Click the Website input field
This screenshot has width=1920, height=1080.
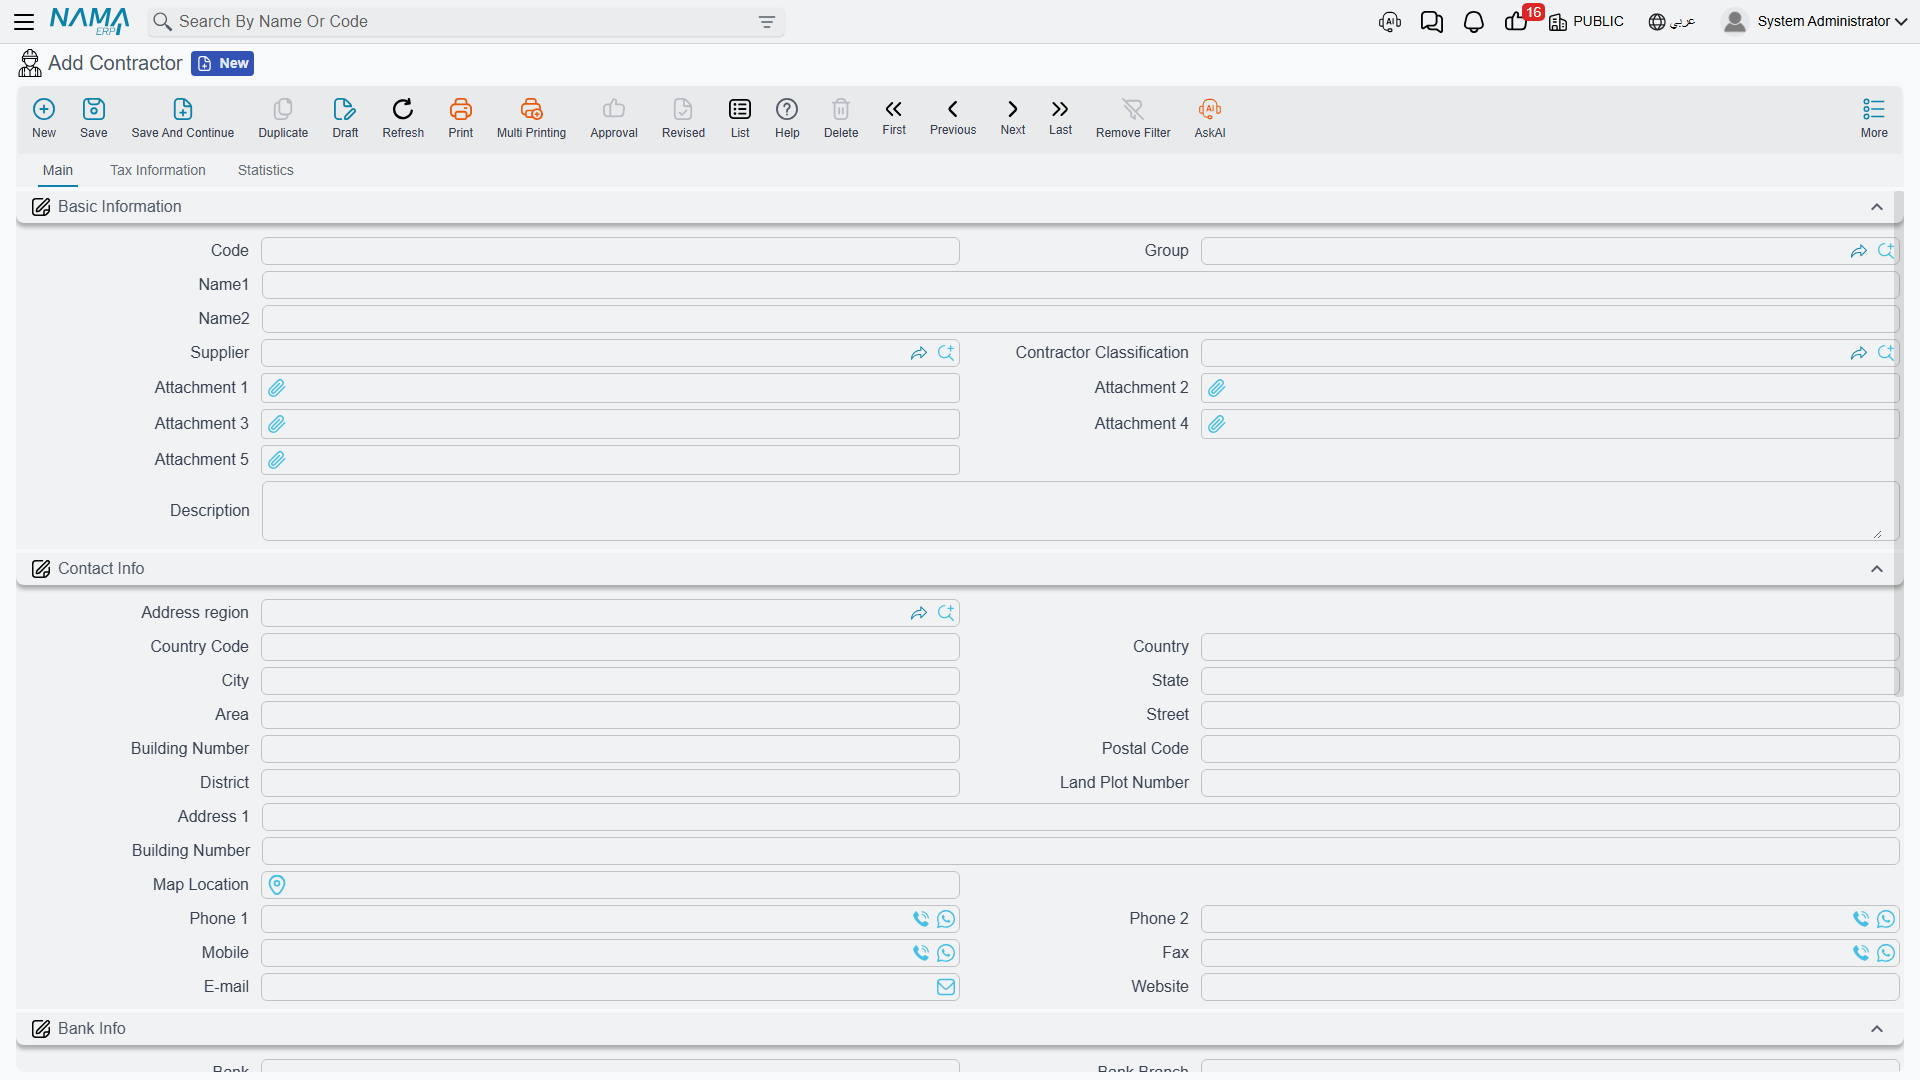tap(1550, 987)
